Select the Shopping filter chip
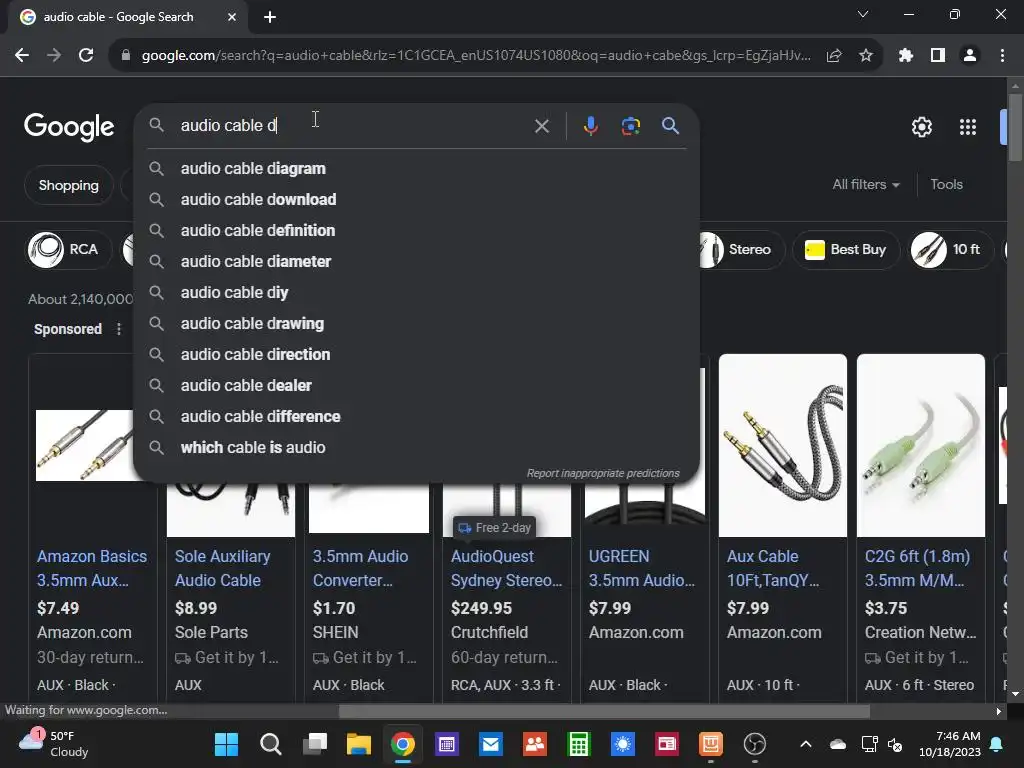 pos(69,185)
